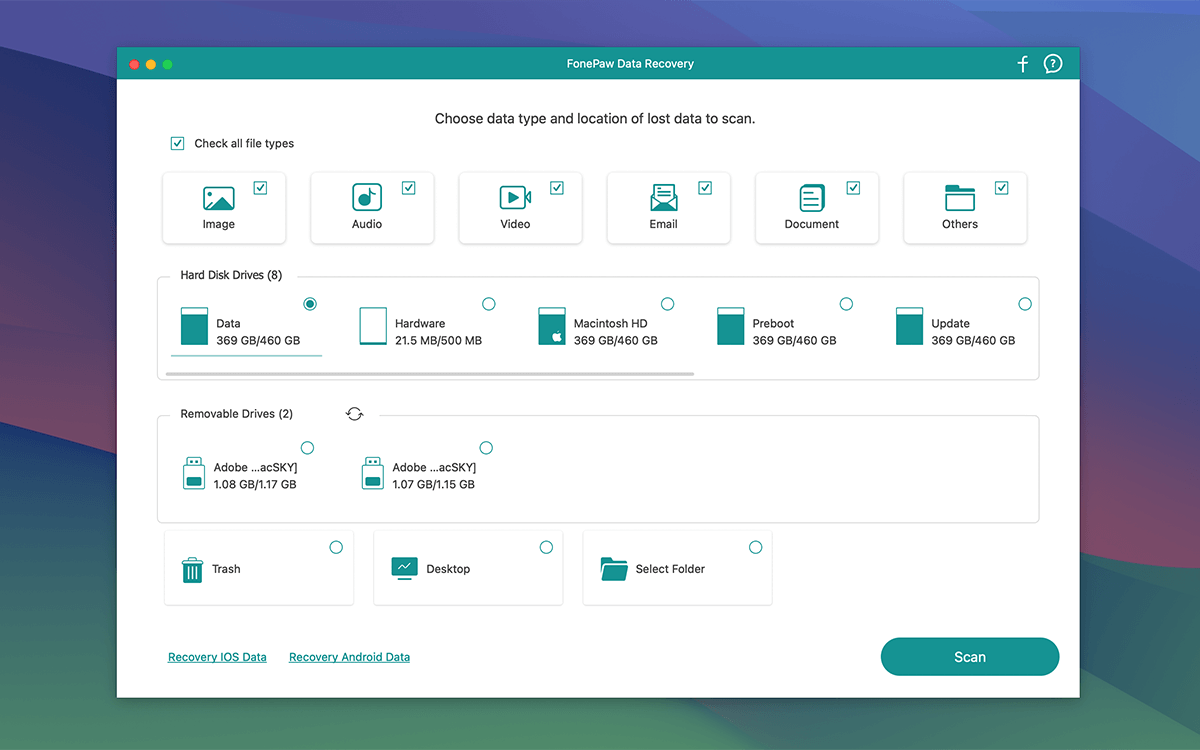1200x750 pixels.
Task: Select the Data drive radio button
Action: pyautogui.click(x=310, y=304)
